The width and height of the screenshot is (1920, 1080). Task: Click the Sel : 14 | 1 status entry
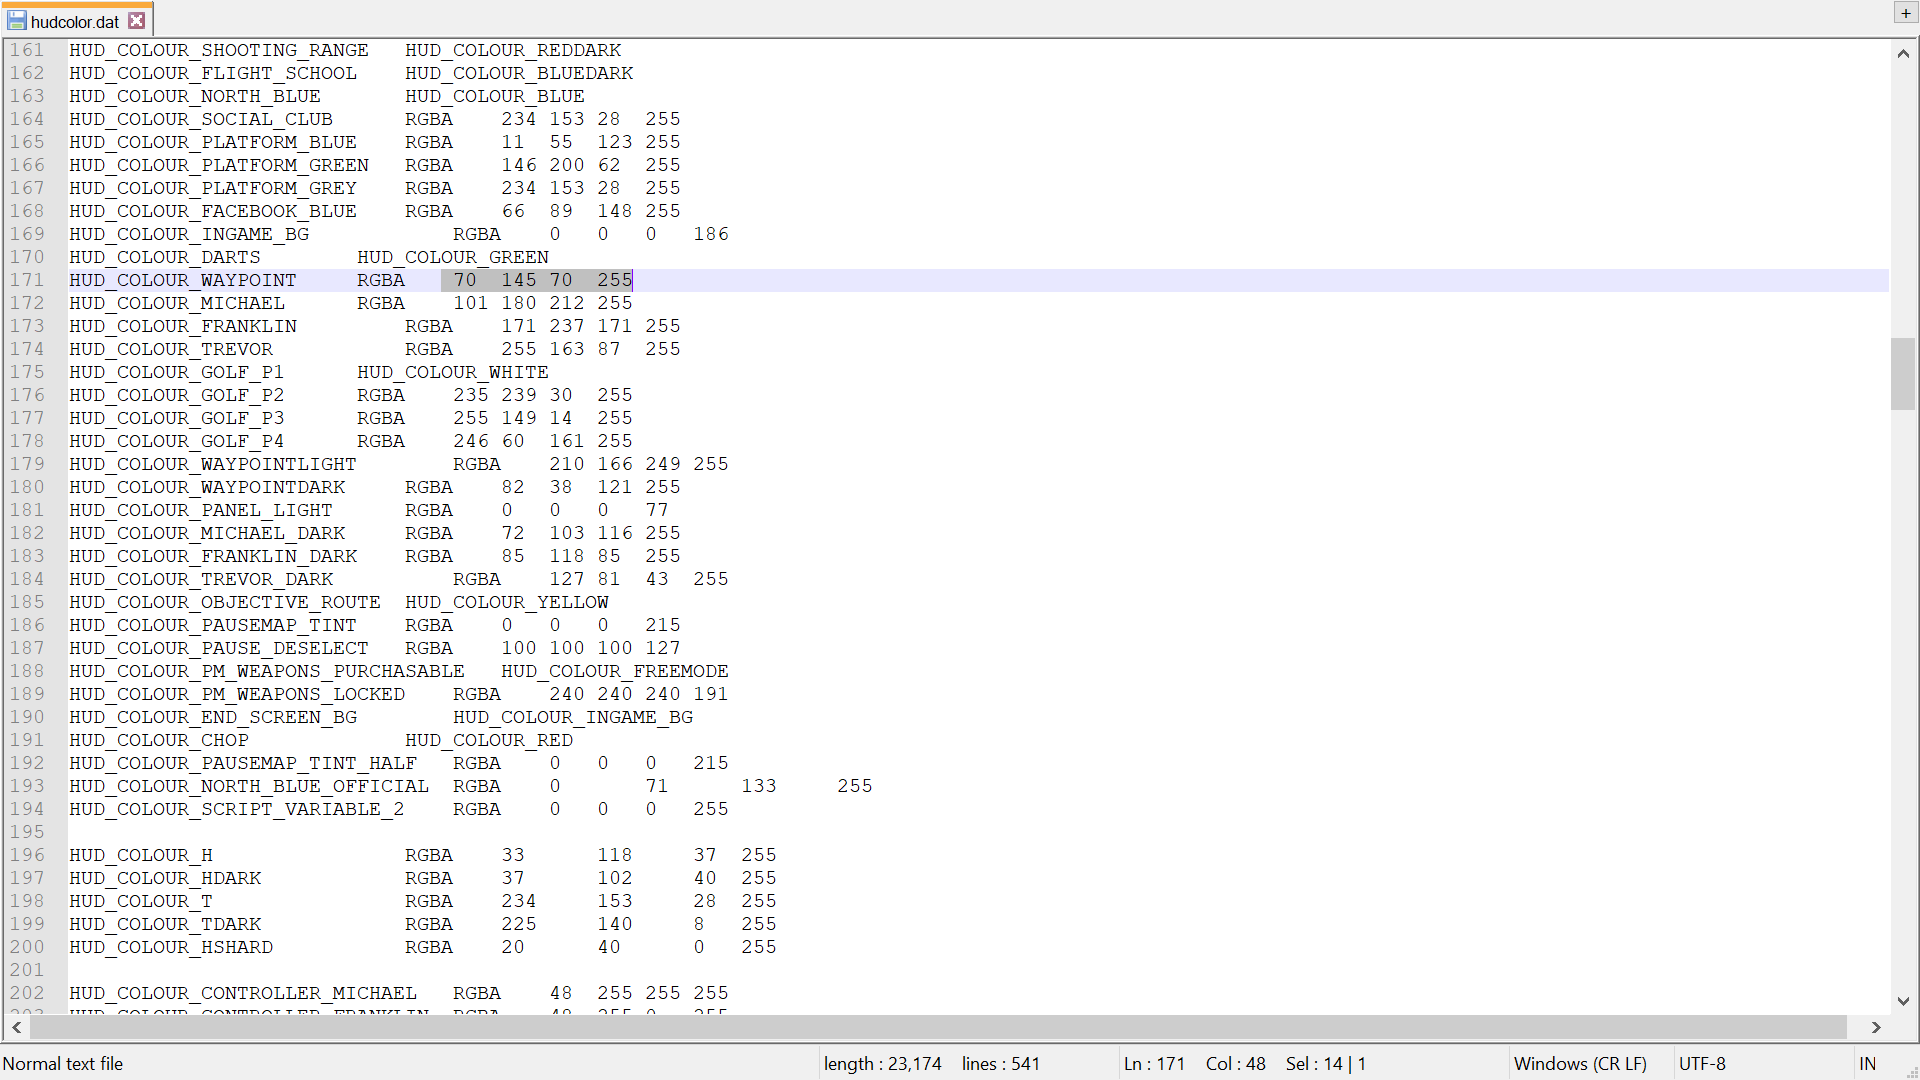[1326, 1064]
